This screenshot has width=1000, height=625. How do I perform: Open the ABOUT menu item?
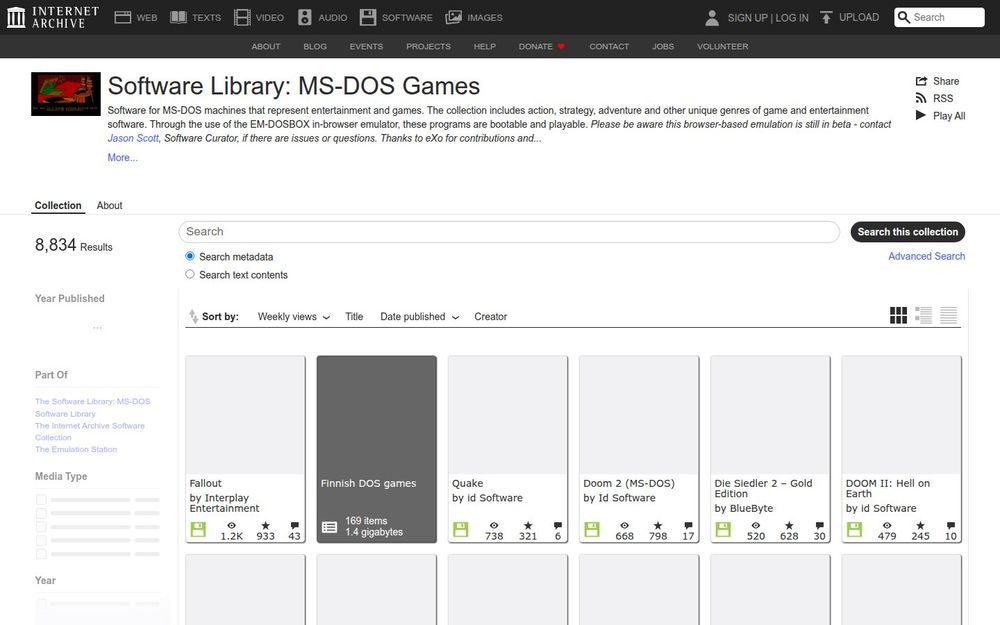pos(266,47)
